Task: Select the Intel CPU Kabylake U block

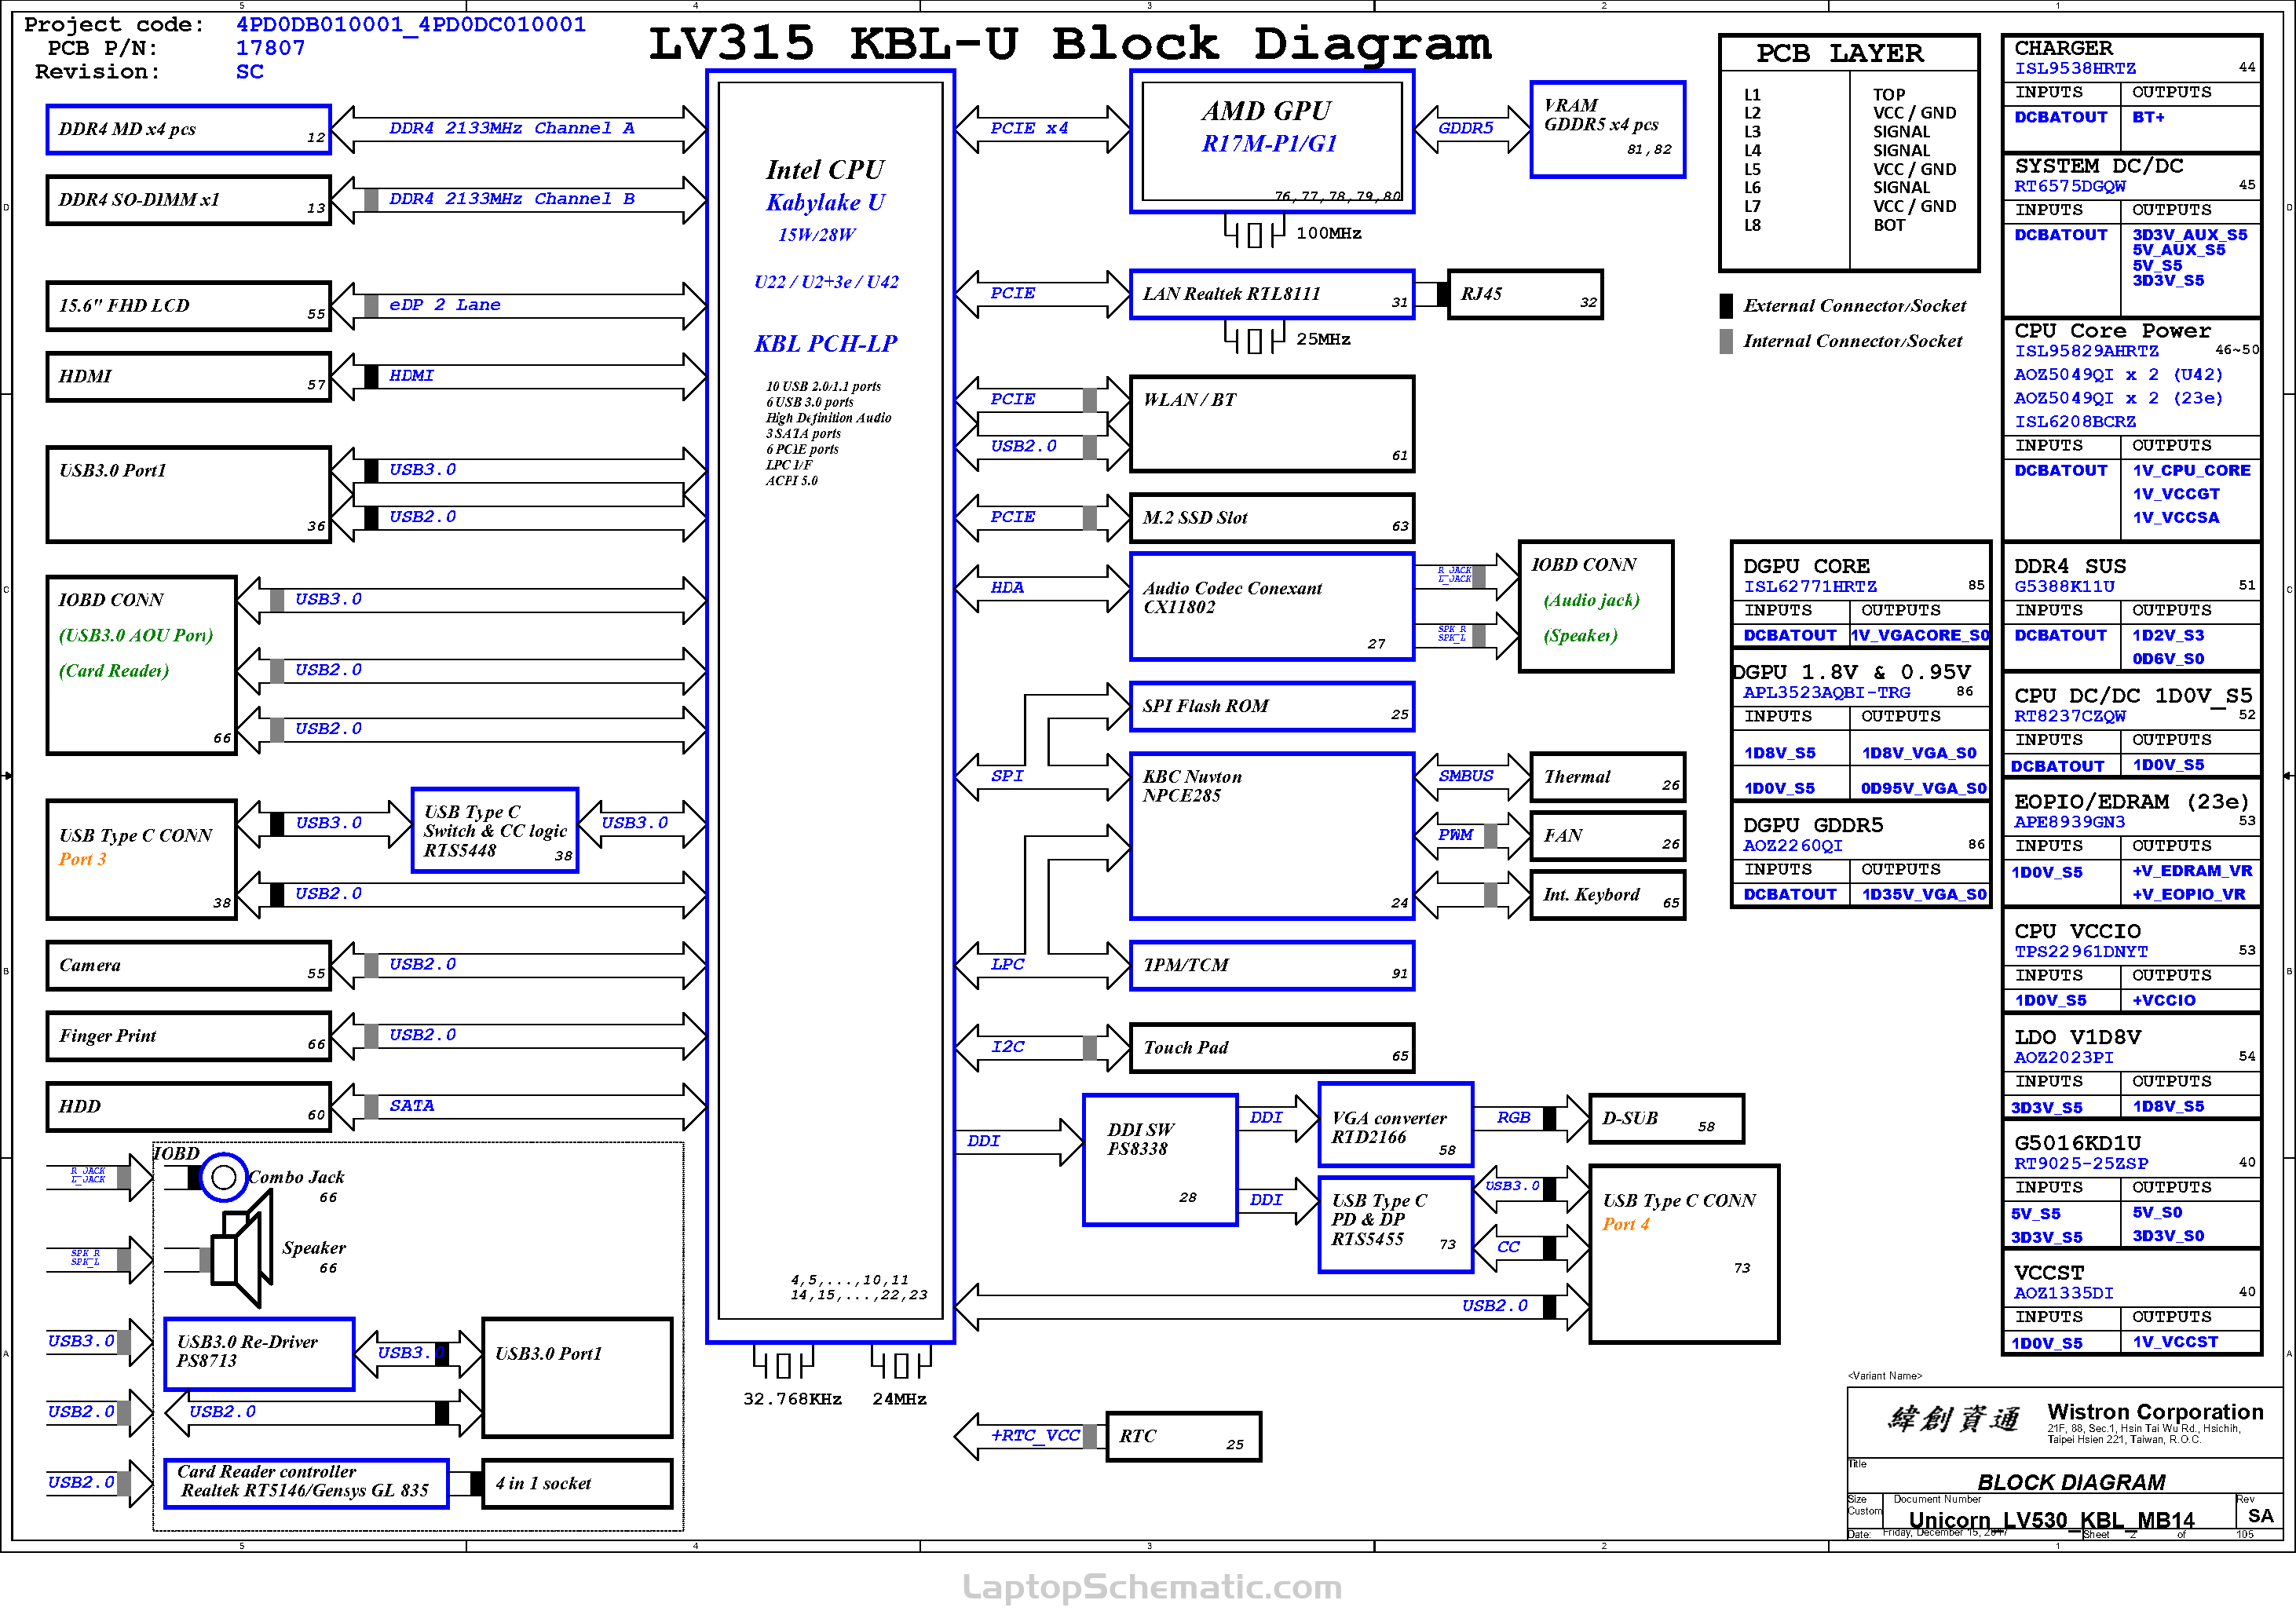Action: pyautogui.click(x=830, y=706)
